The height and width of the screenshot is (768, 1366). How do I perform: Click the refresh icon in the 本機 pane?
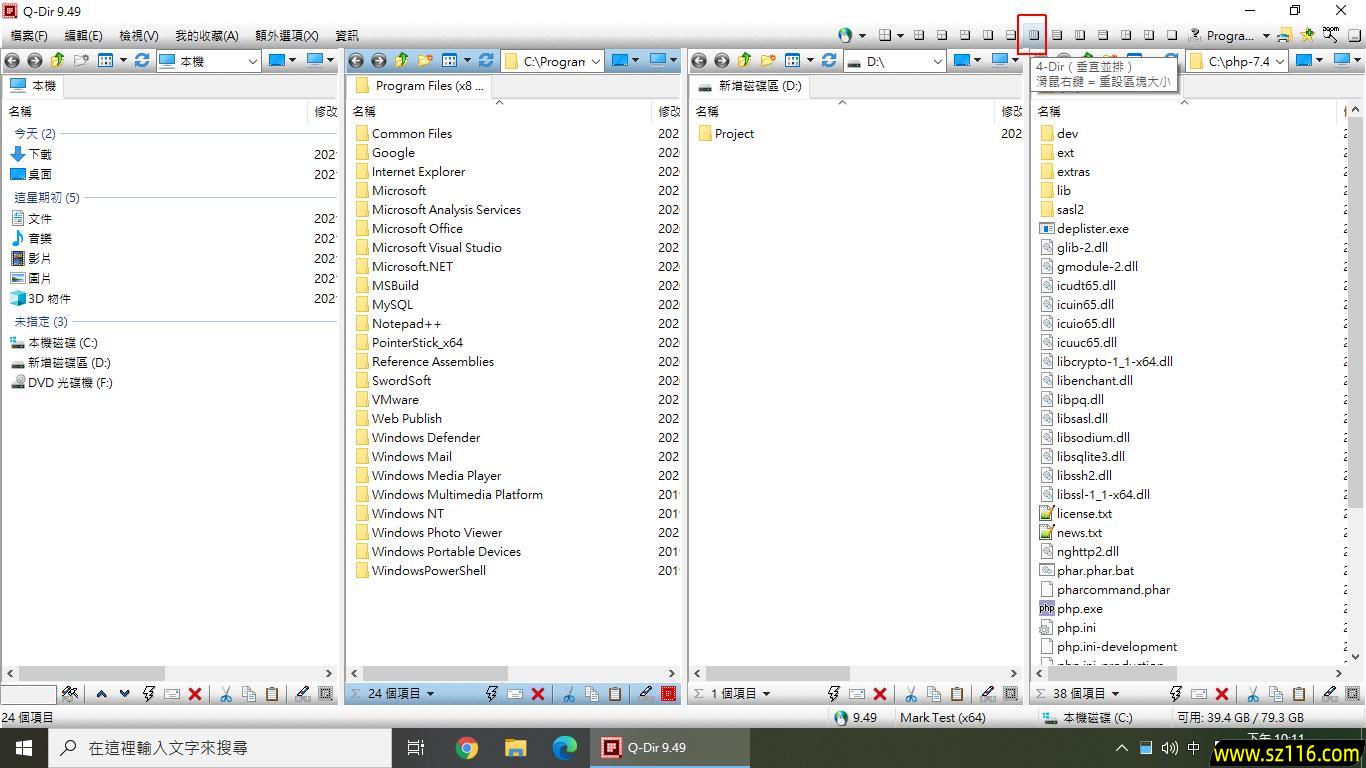pos(142,61)
